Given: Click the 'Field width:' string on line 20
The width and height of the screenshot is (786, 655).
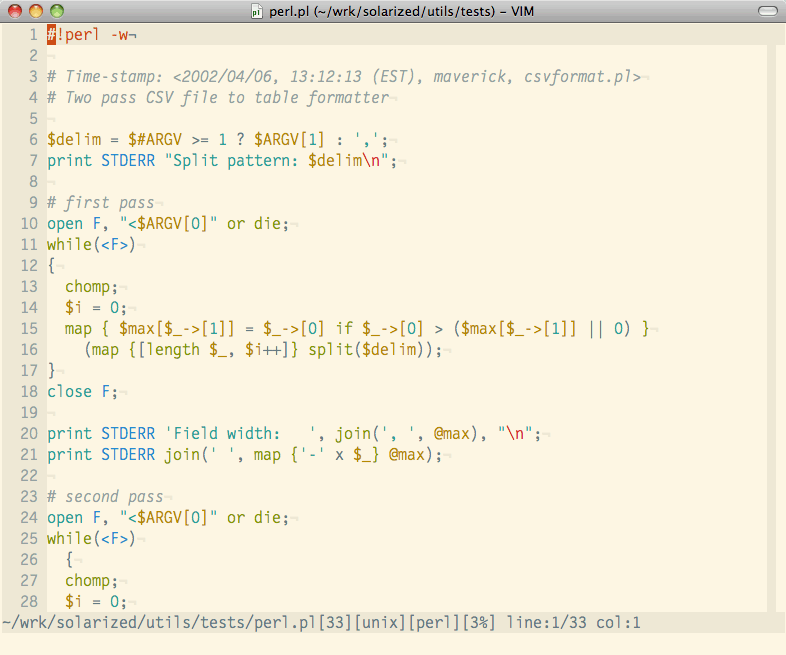Looking at the screenshot, I should coord(240,434).
